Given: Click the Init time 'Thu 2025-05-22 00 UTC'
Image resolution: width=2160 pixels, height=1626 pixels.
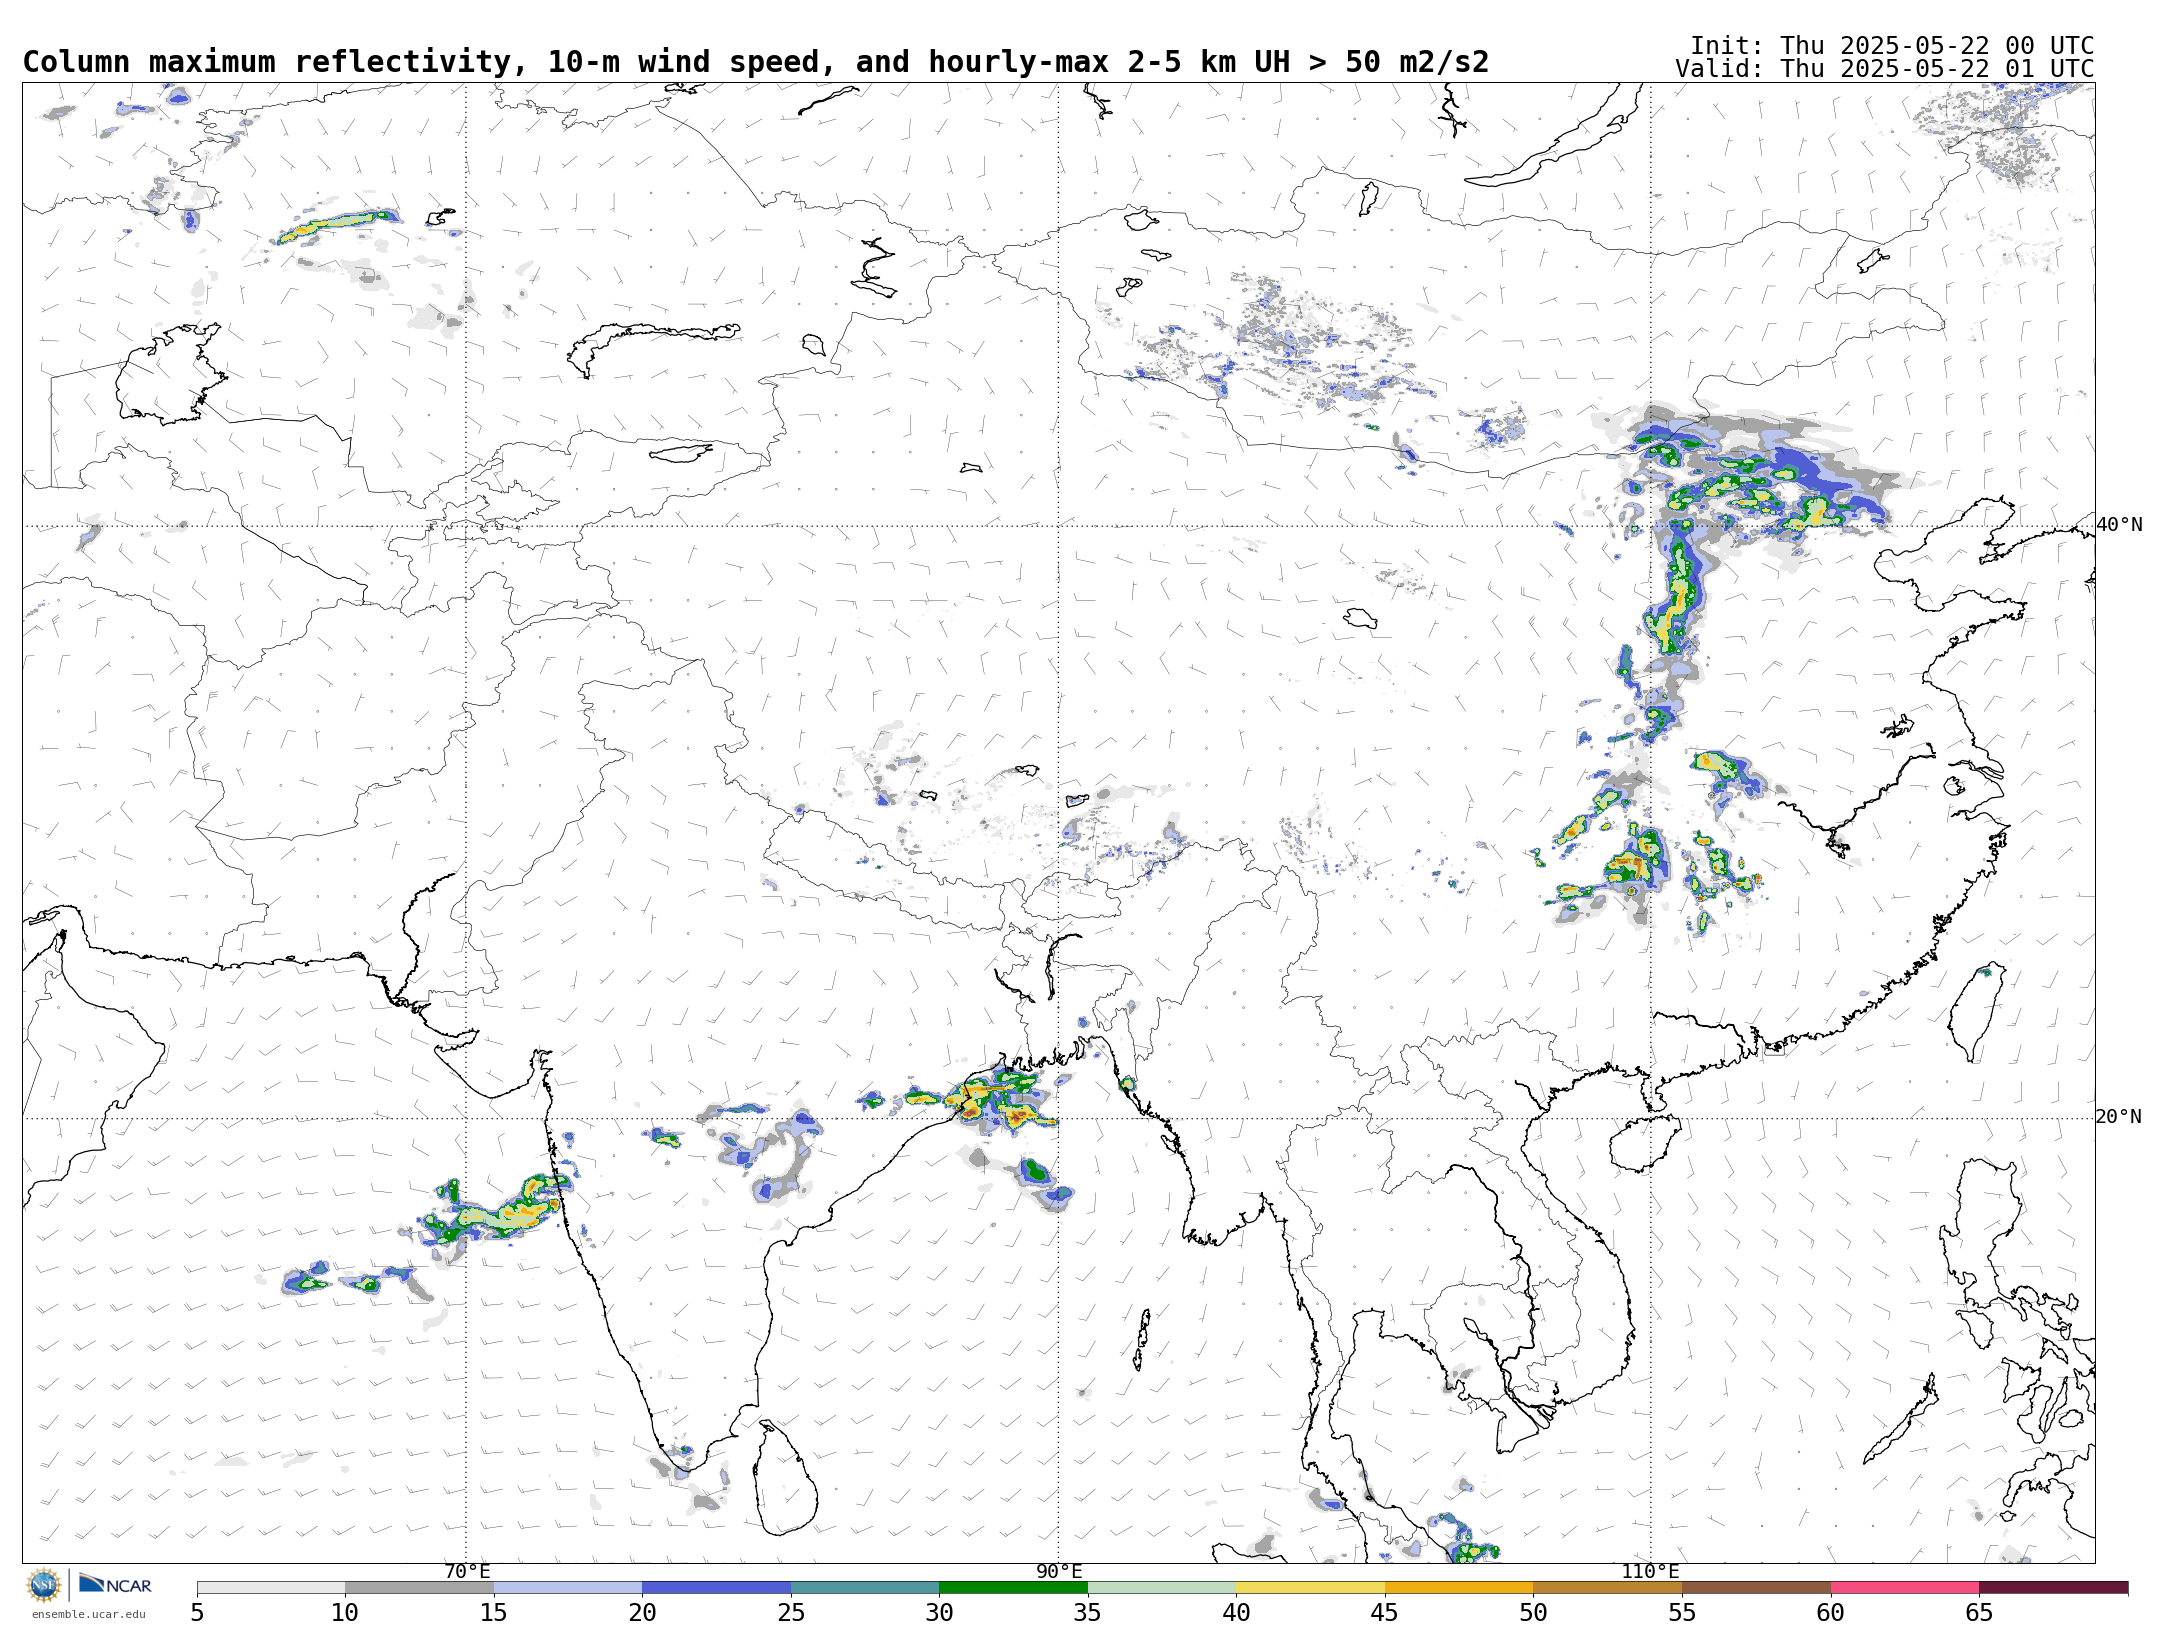Looking at the screenshot, I should click(x=1937, y=46).
